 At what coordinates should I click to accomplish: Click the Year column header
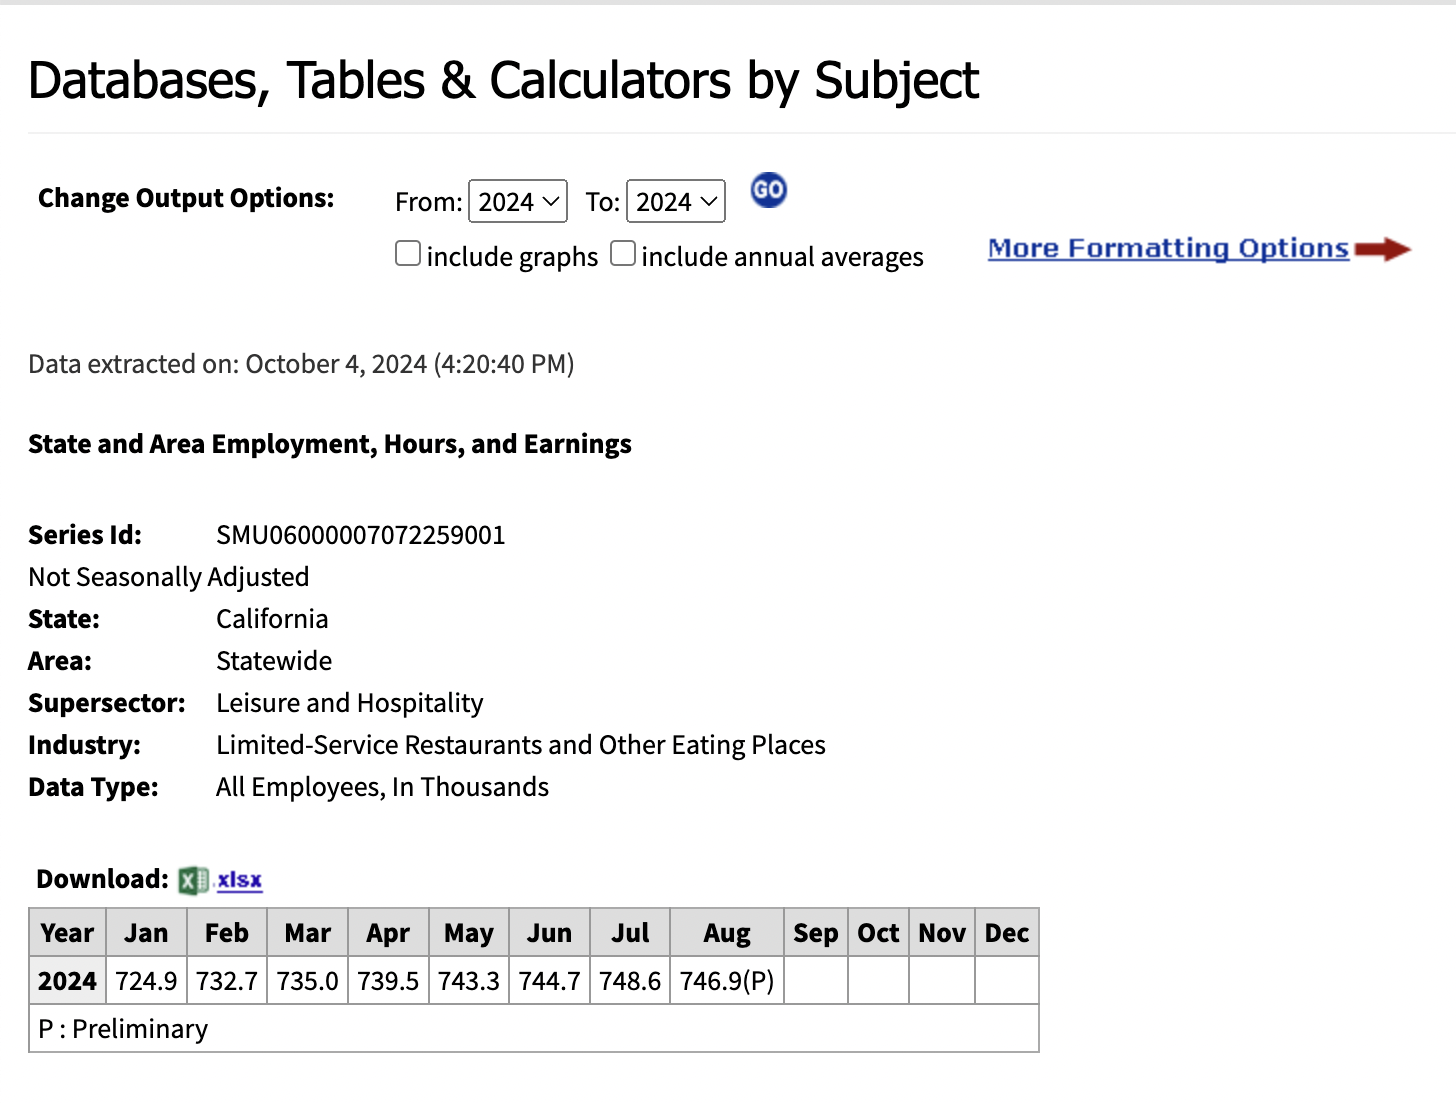[67, 933]
